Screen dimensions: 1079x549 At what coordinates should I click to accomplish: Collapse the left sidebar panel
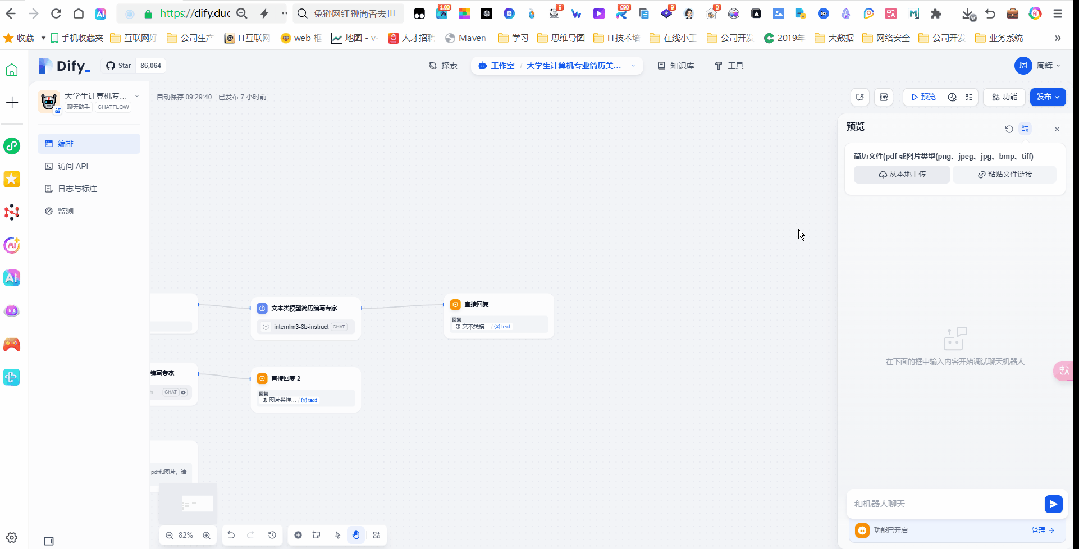pos(49,541)
